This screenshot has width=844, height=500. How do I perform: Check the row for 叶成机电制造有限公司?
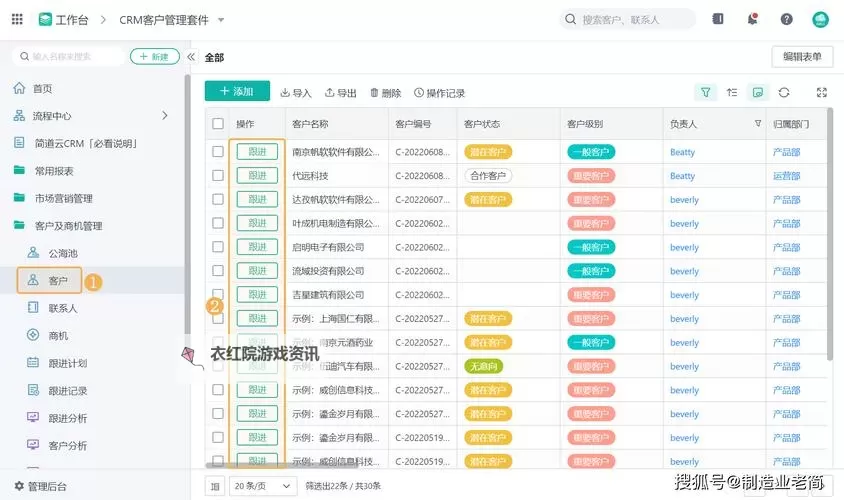point(218,223)
